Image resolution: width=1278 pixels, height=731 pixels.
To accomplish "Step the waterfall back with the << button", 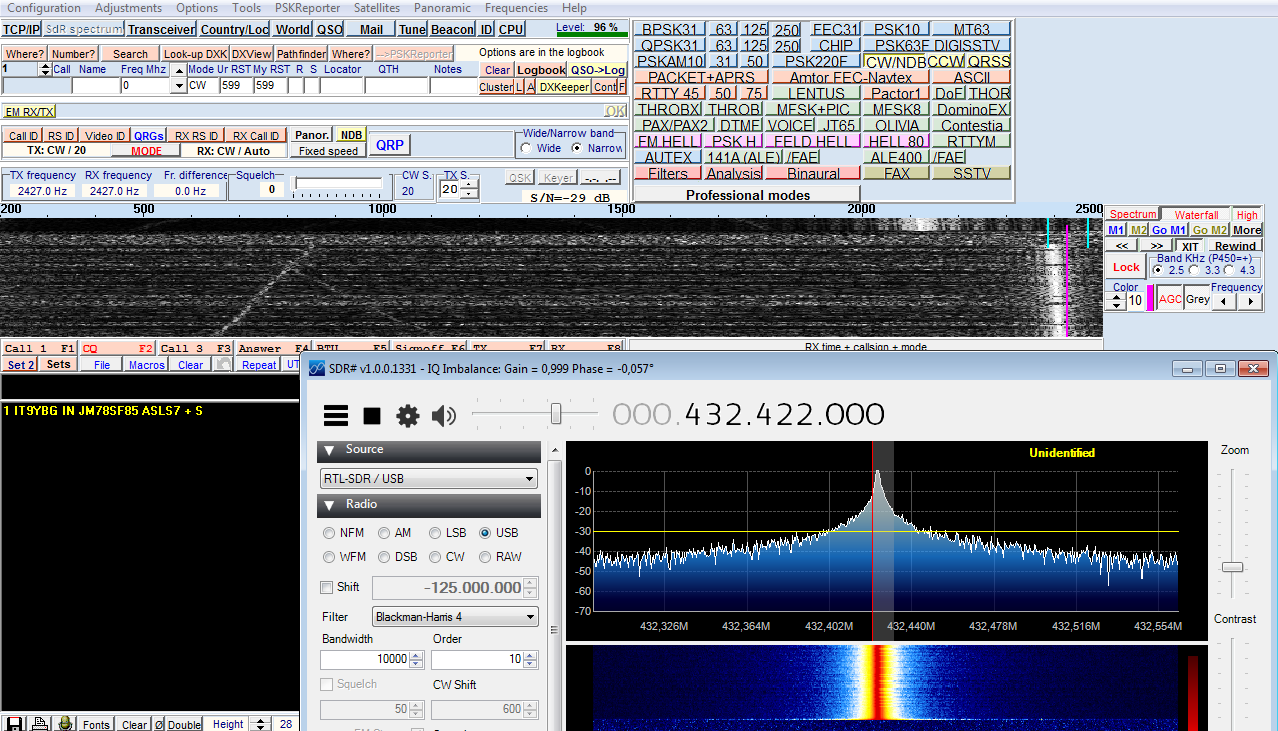I will click(x=1122, y=246).
